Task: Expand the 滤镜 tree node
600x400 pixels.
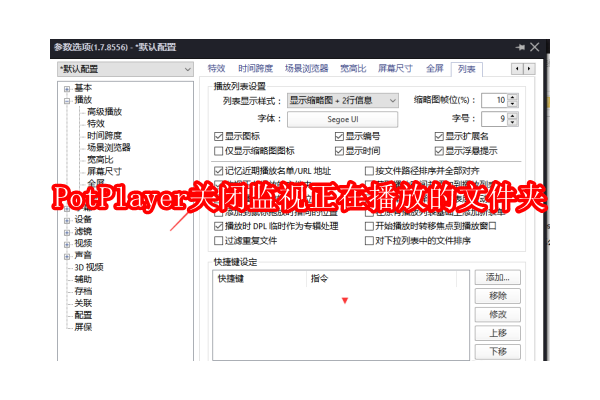Action: pos(67,232)
